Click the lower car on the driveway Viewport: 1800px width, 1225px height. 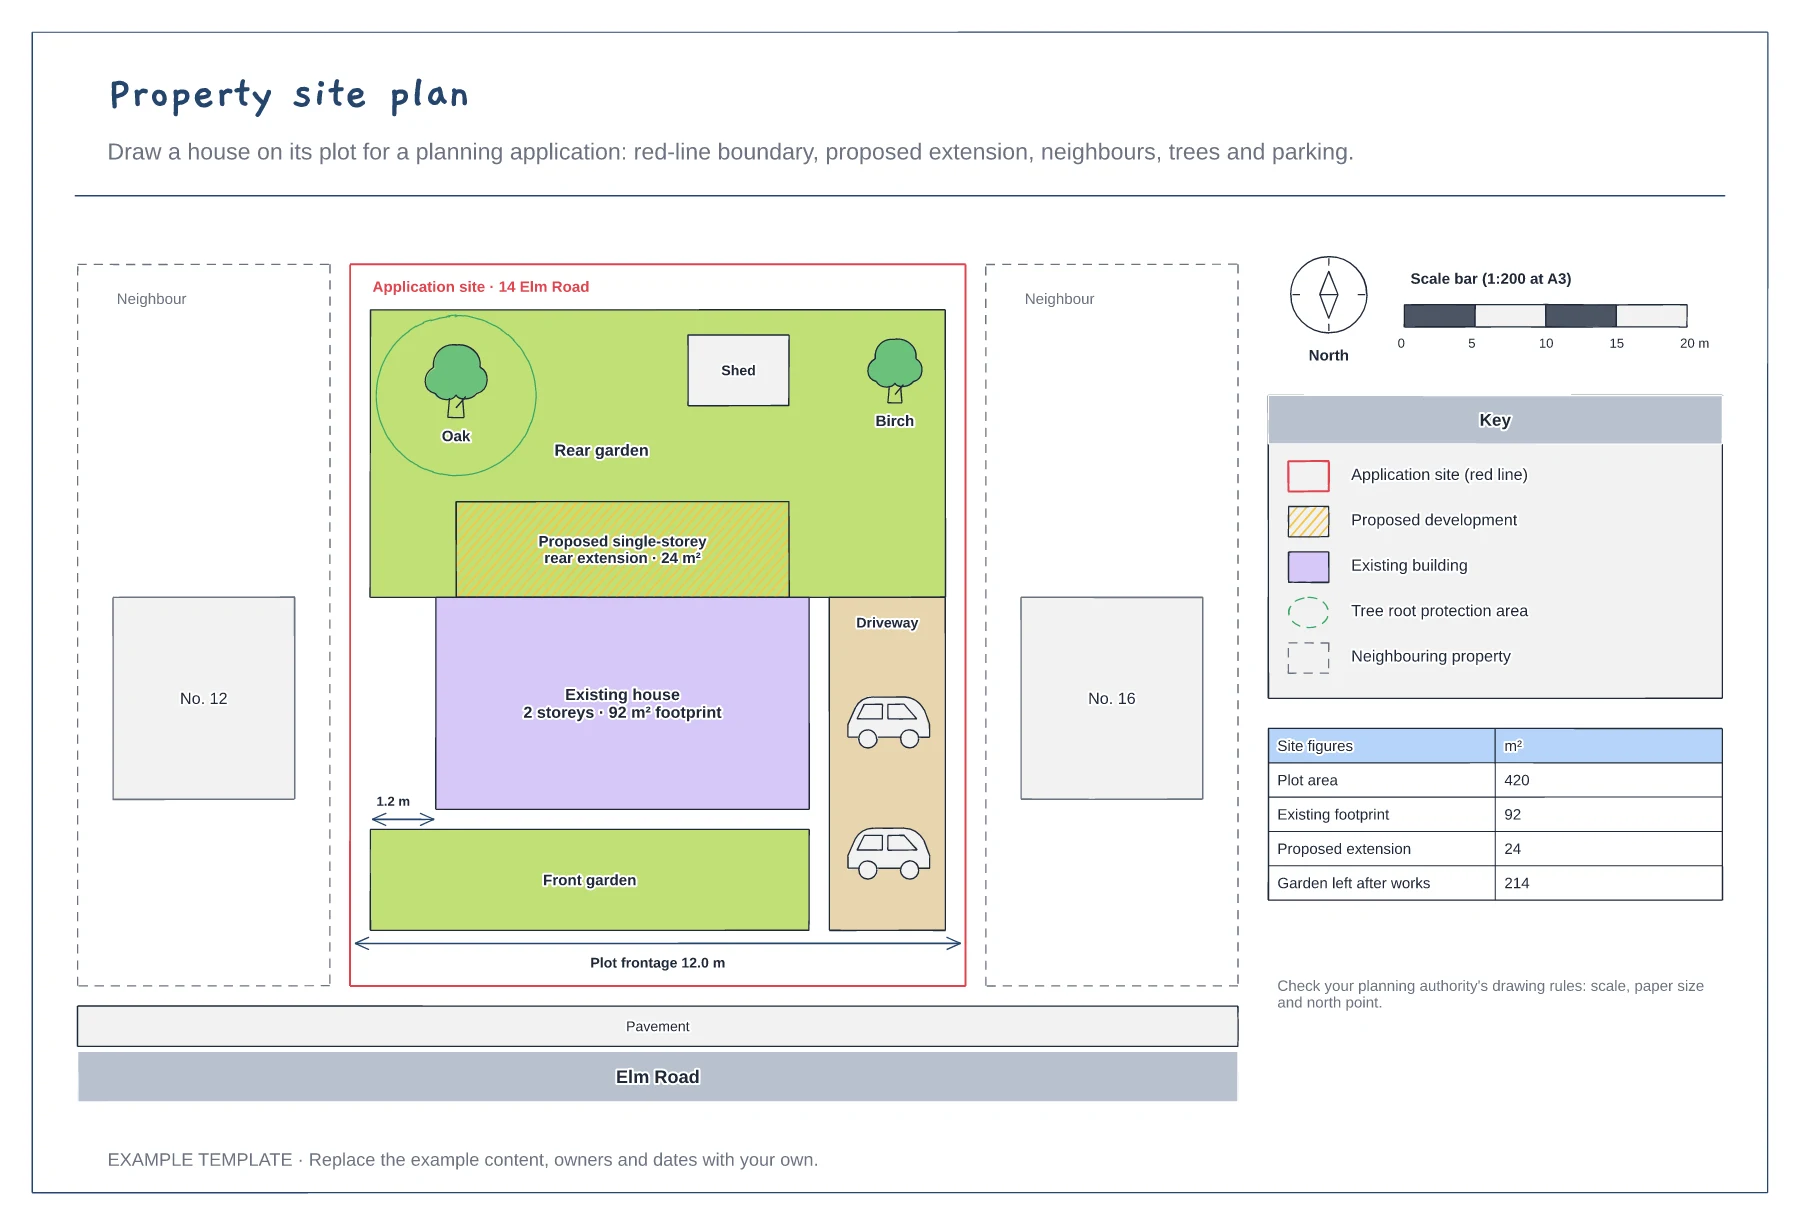889,853
